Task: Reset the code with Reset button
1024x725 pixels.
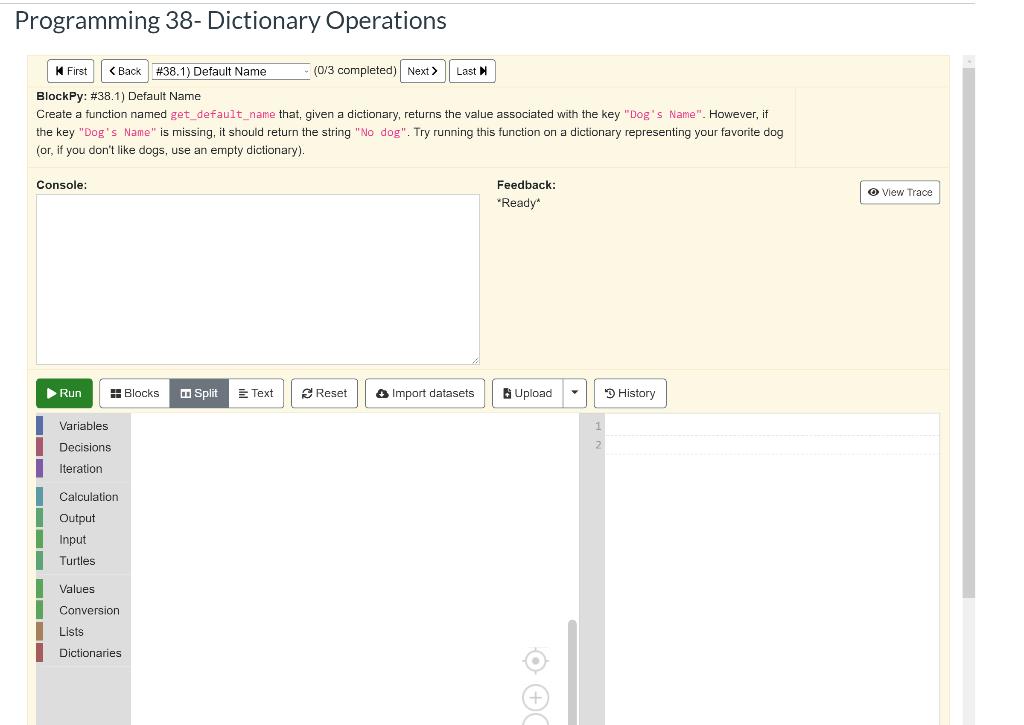Action: [x=324, y=393]
